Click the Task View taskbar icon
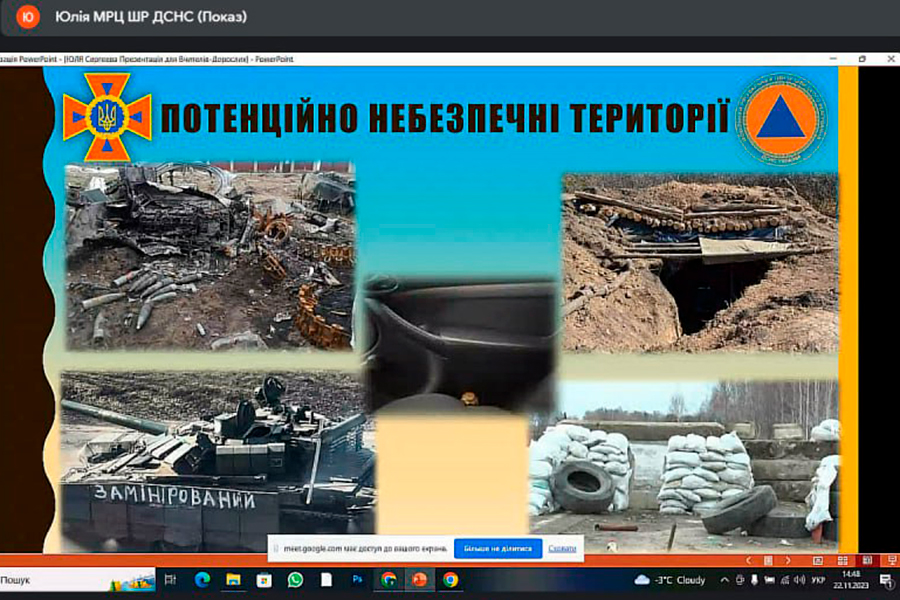Screen dimensions: 900x600 coord(170,580)
